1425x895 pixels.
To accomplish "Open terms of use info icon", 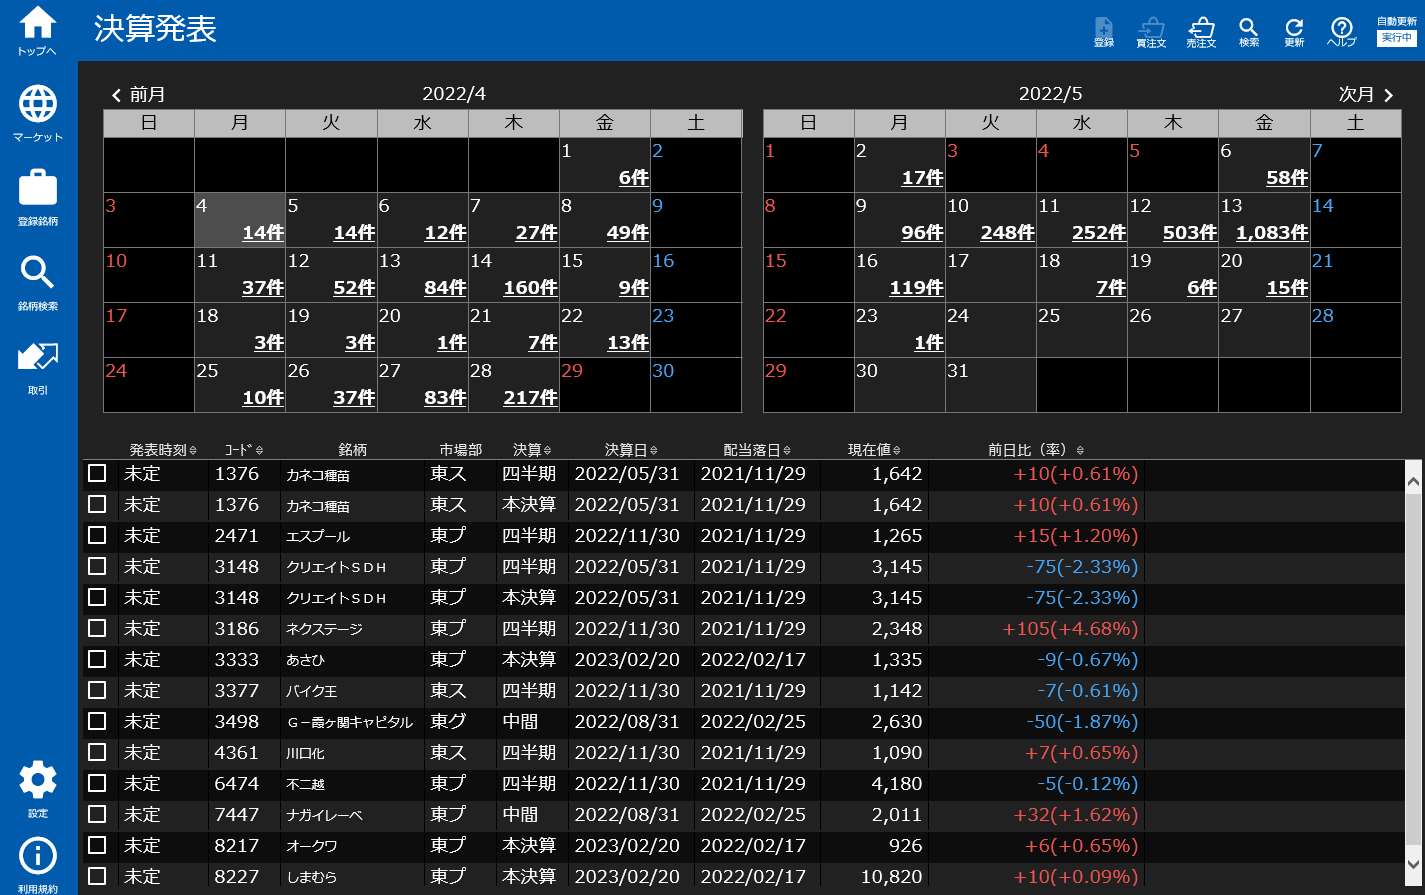I will pyautogui.click(x=38, y=865).
